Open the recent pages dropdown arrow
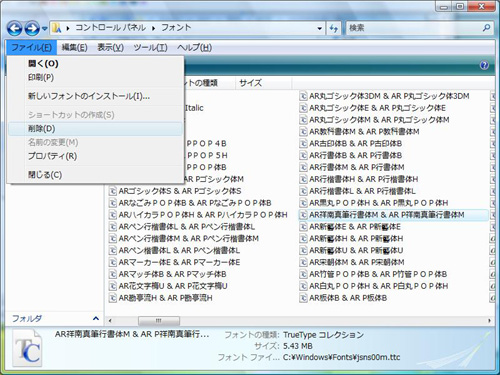This screenshot has height=375, width=500. (x=44, y=29)
